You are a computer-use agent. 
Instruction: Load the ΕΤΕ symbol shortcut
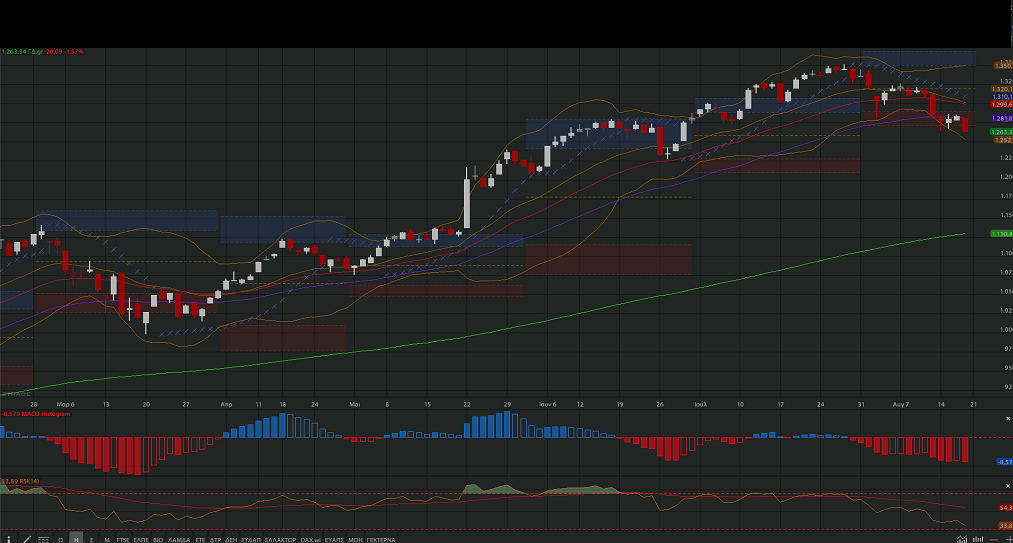pos(200,540)
